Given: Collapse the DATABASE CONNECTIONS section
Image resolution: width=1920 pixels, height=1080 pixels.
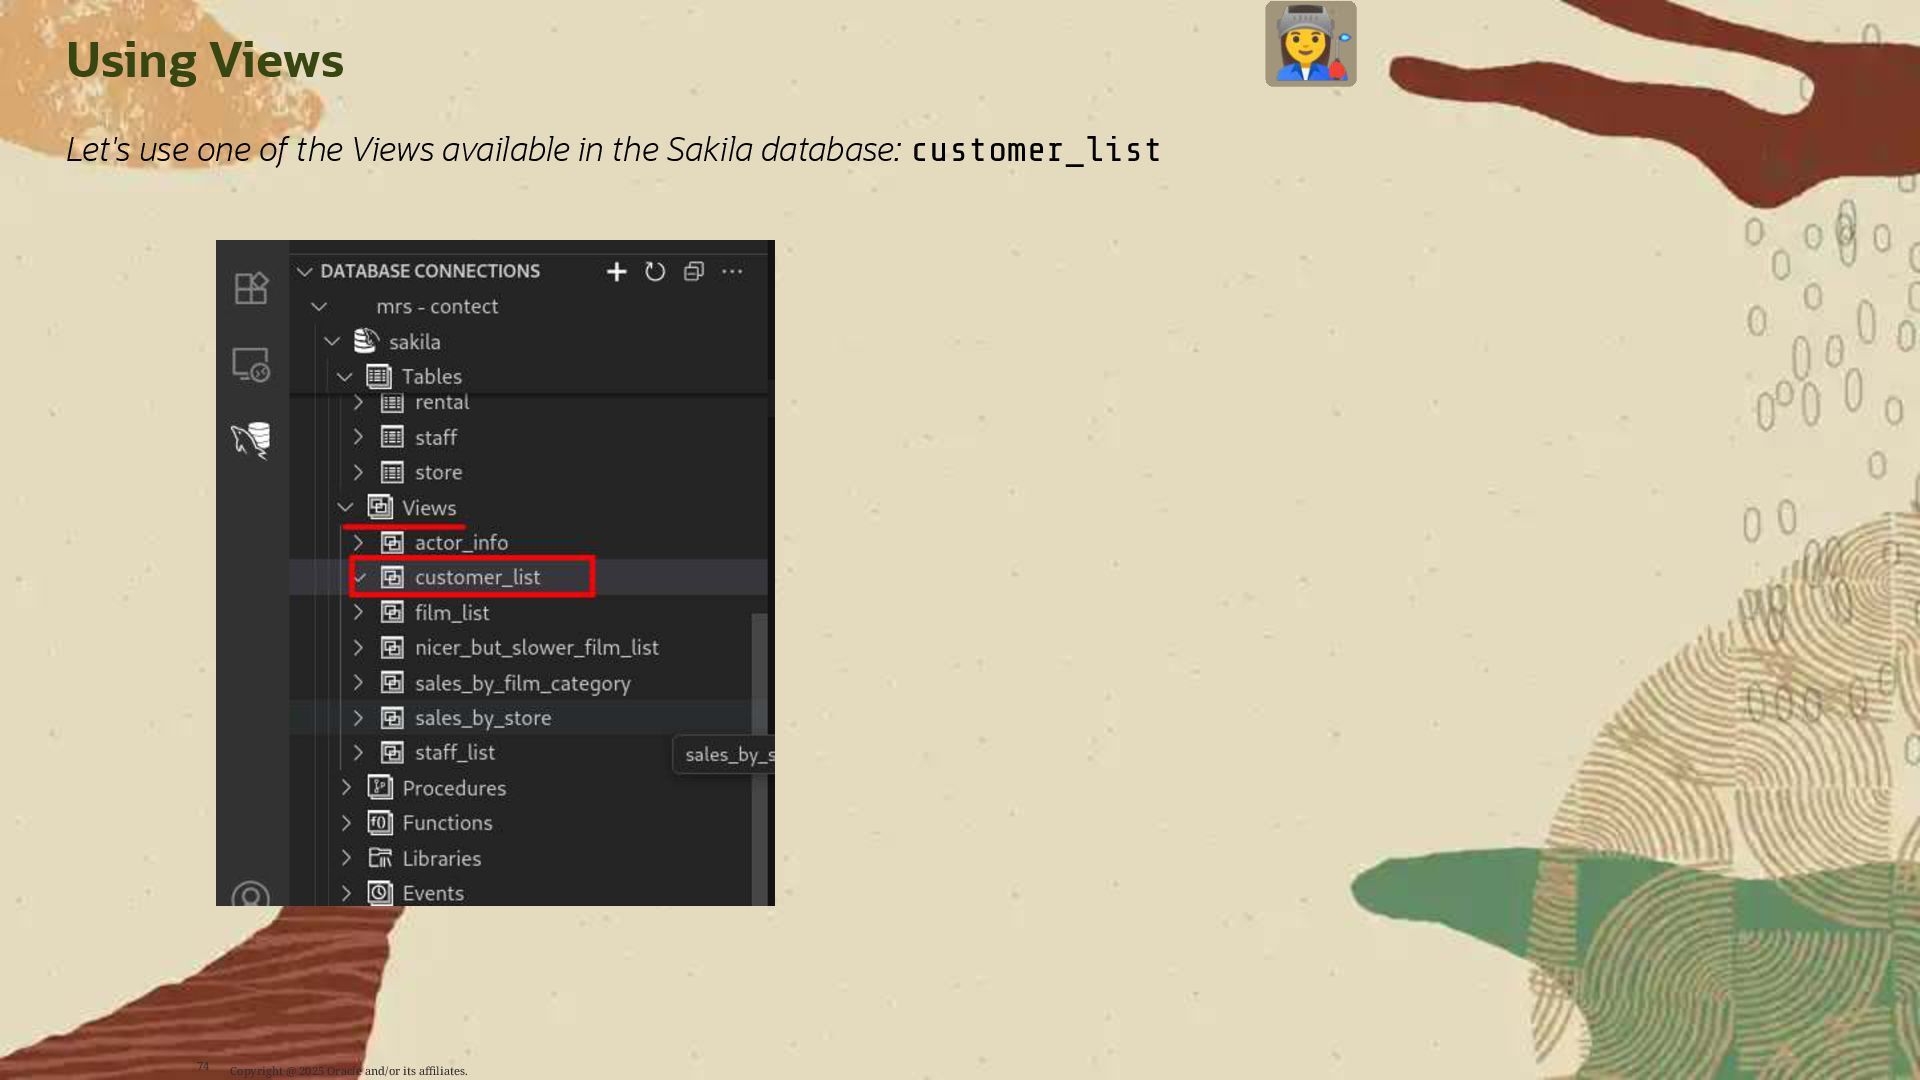Looking at the screenshot, I should (305, 272).
